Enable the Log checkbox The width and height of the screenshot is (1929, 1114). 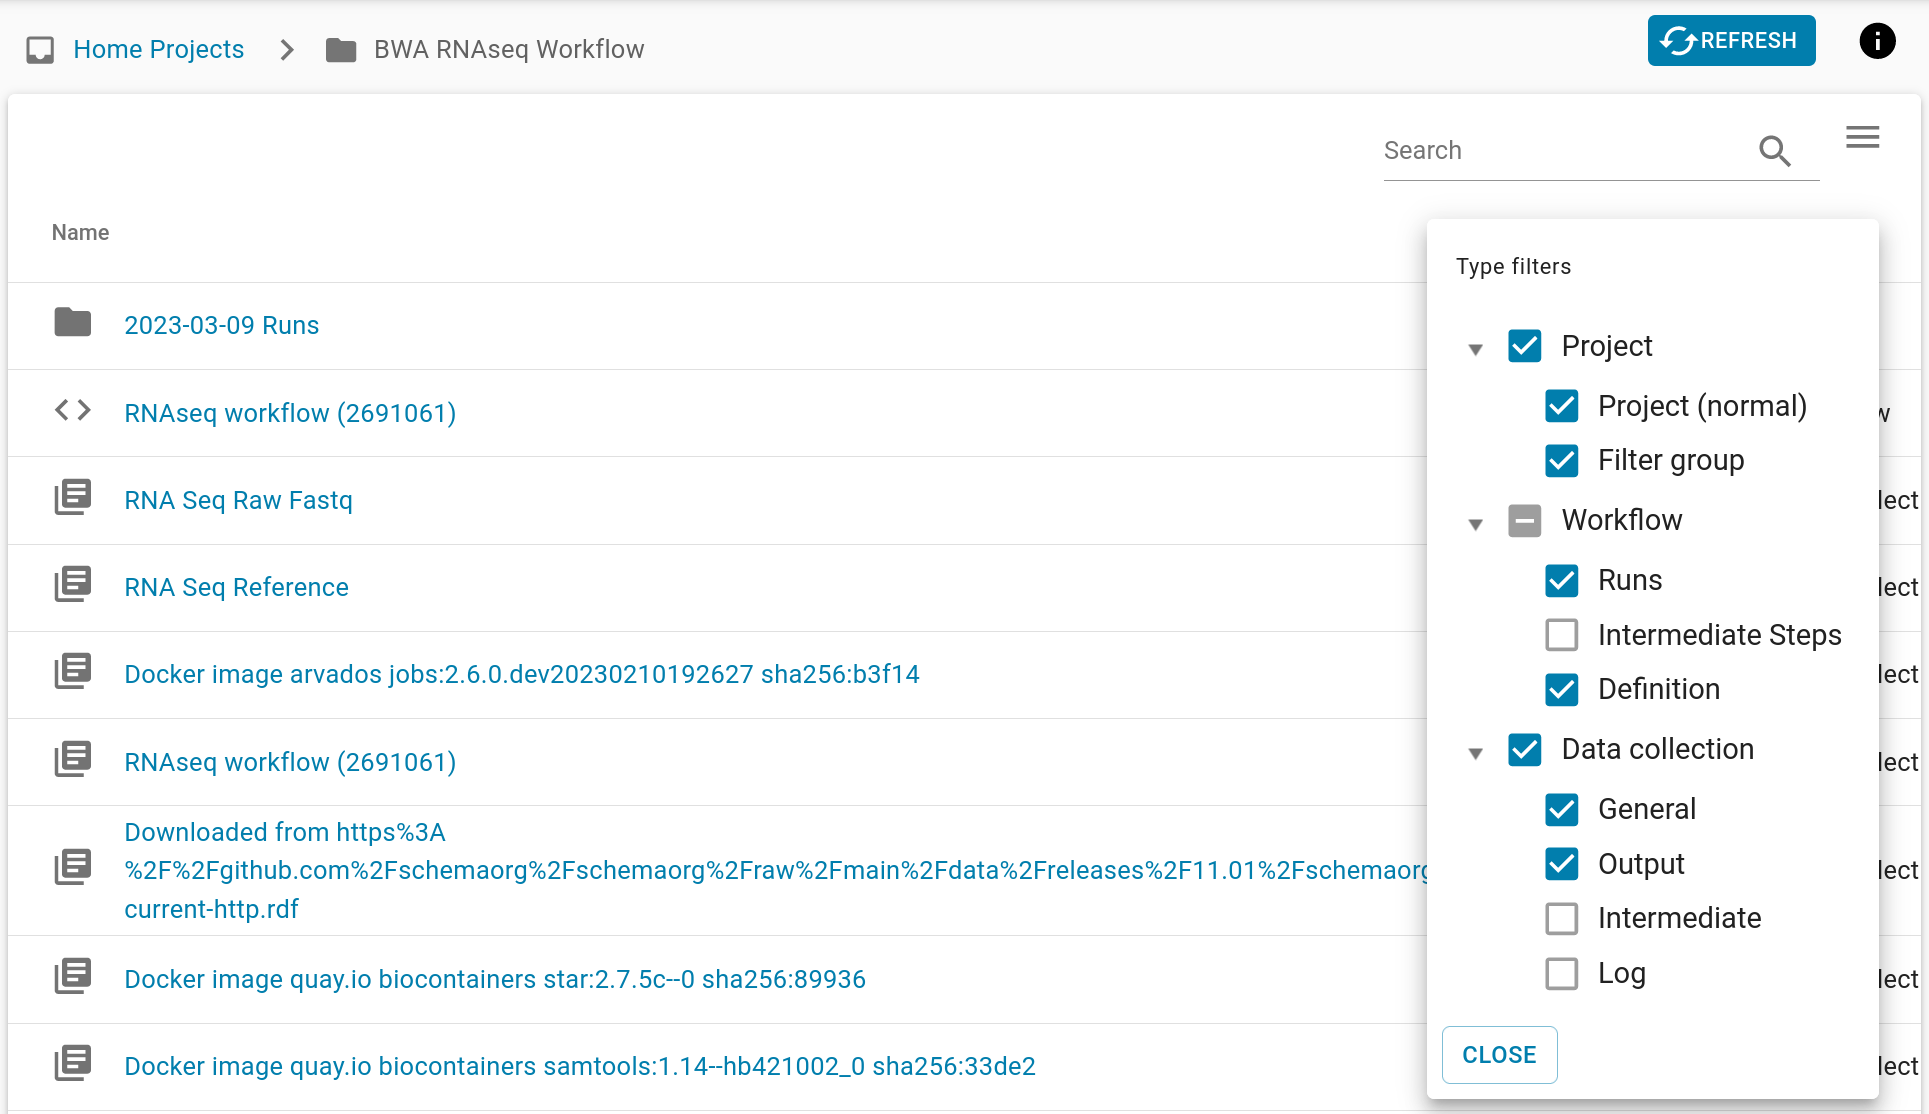(1561, 973)
